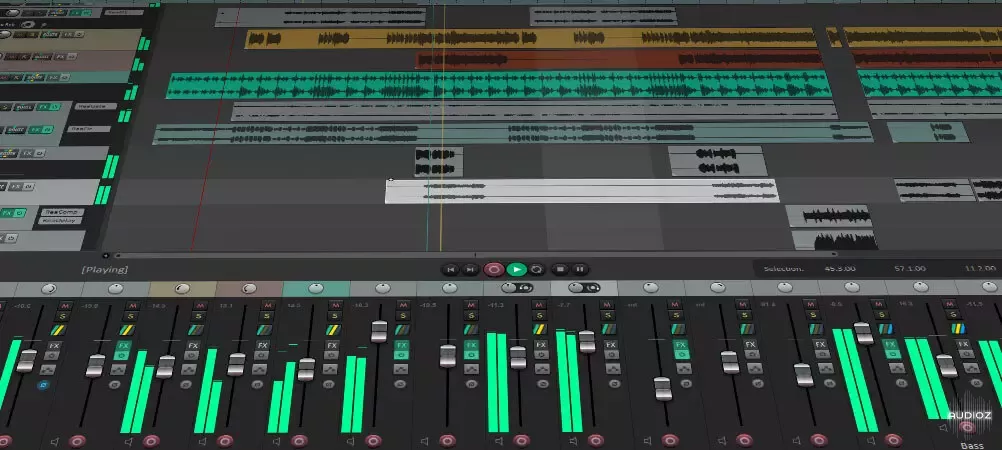The image size is (1002, 450).
Task: Click the volume fader on -2.7 channel
Action: tap(587, 341)
